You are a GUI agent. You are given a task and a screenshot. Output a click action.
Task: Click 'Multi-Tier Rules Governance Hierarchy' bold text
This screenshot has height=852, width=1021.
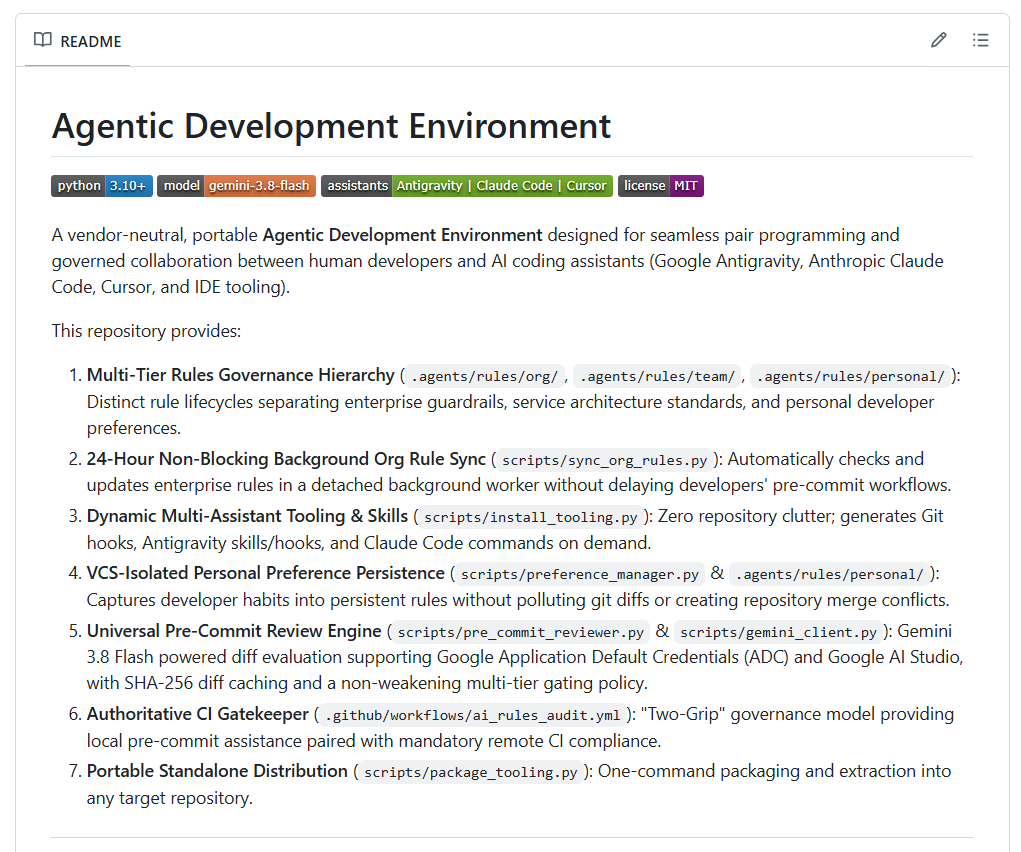point(240,375)
